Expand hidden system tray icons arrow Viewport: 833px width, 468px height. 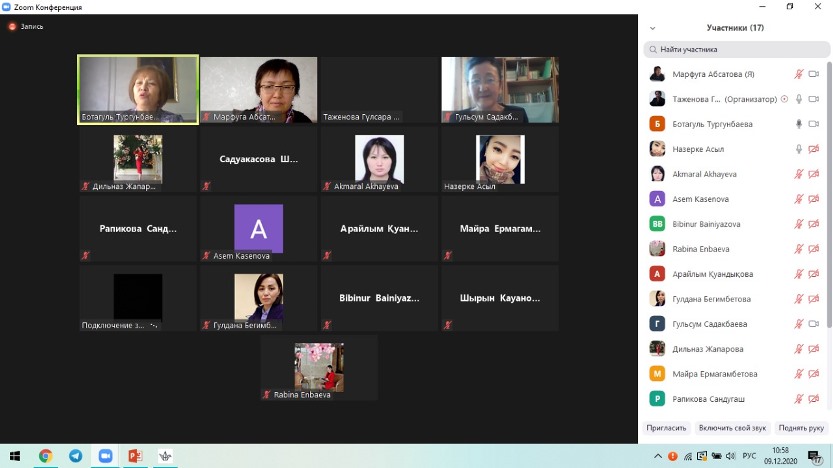pyautogui.click(x=659, y=456)
